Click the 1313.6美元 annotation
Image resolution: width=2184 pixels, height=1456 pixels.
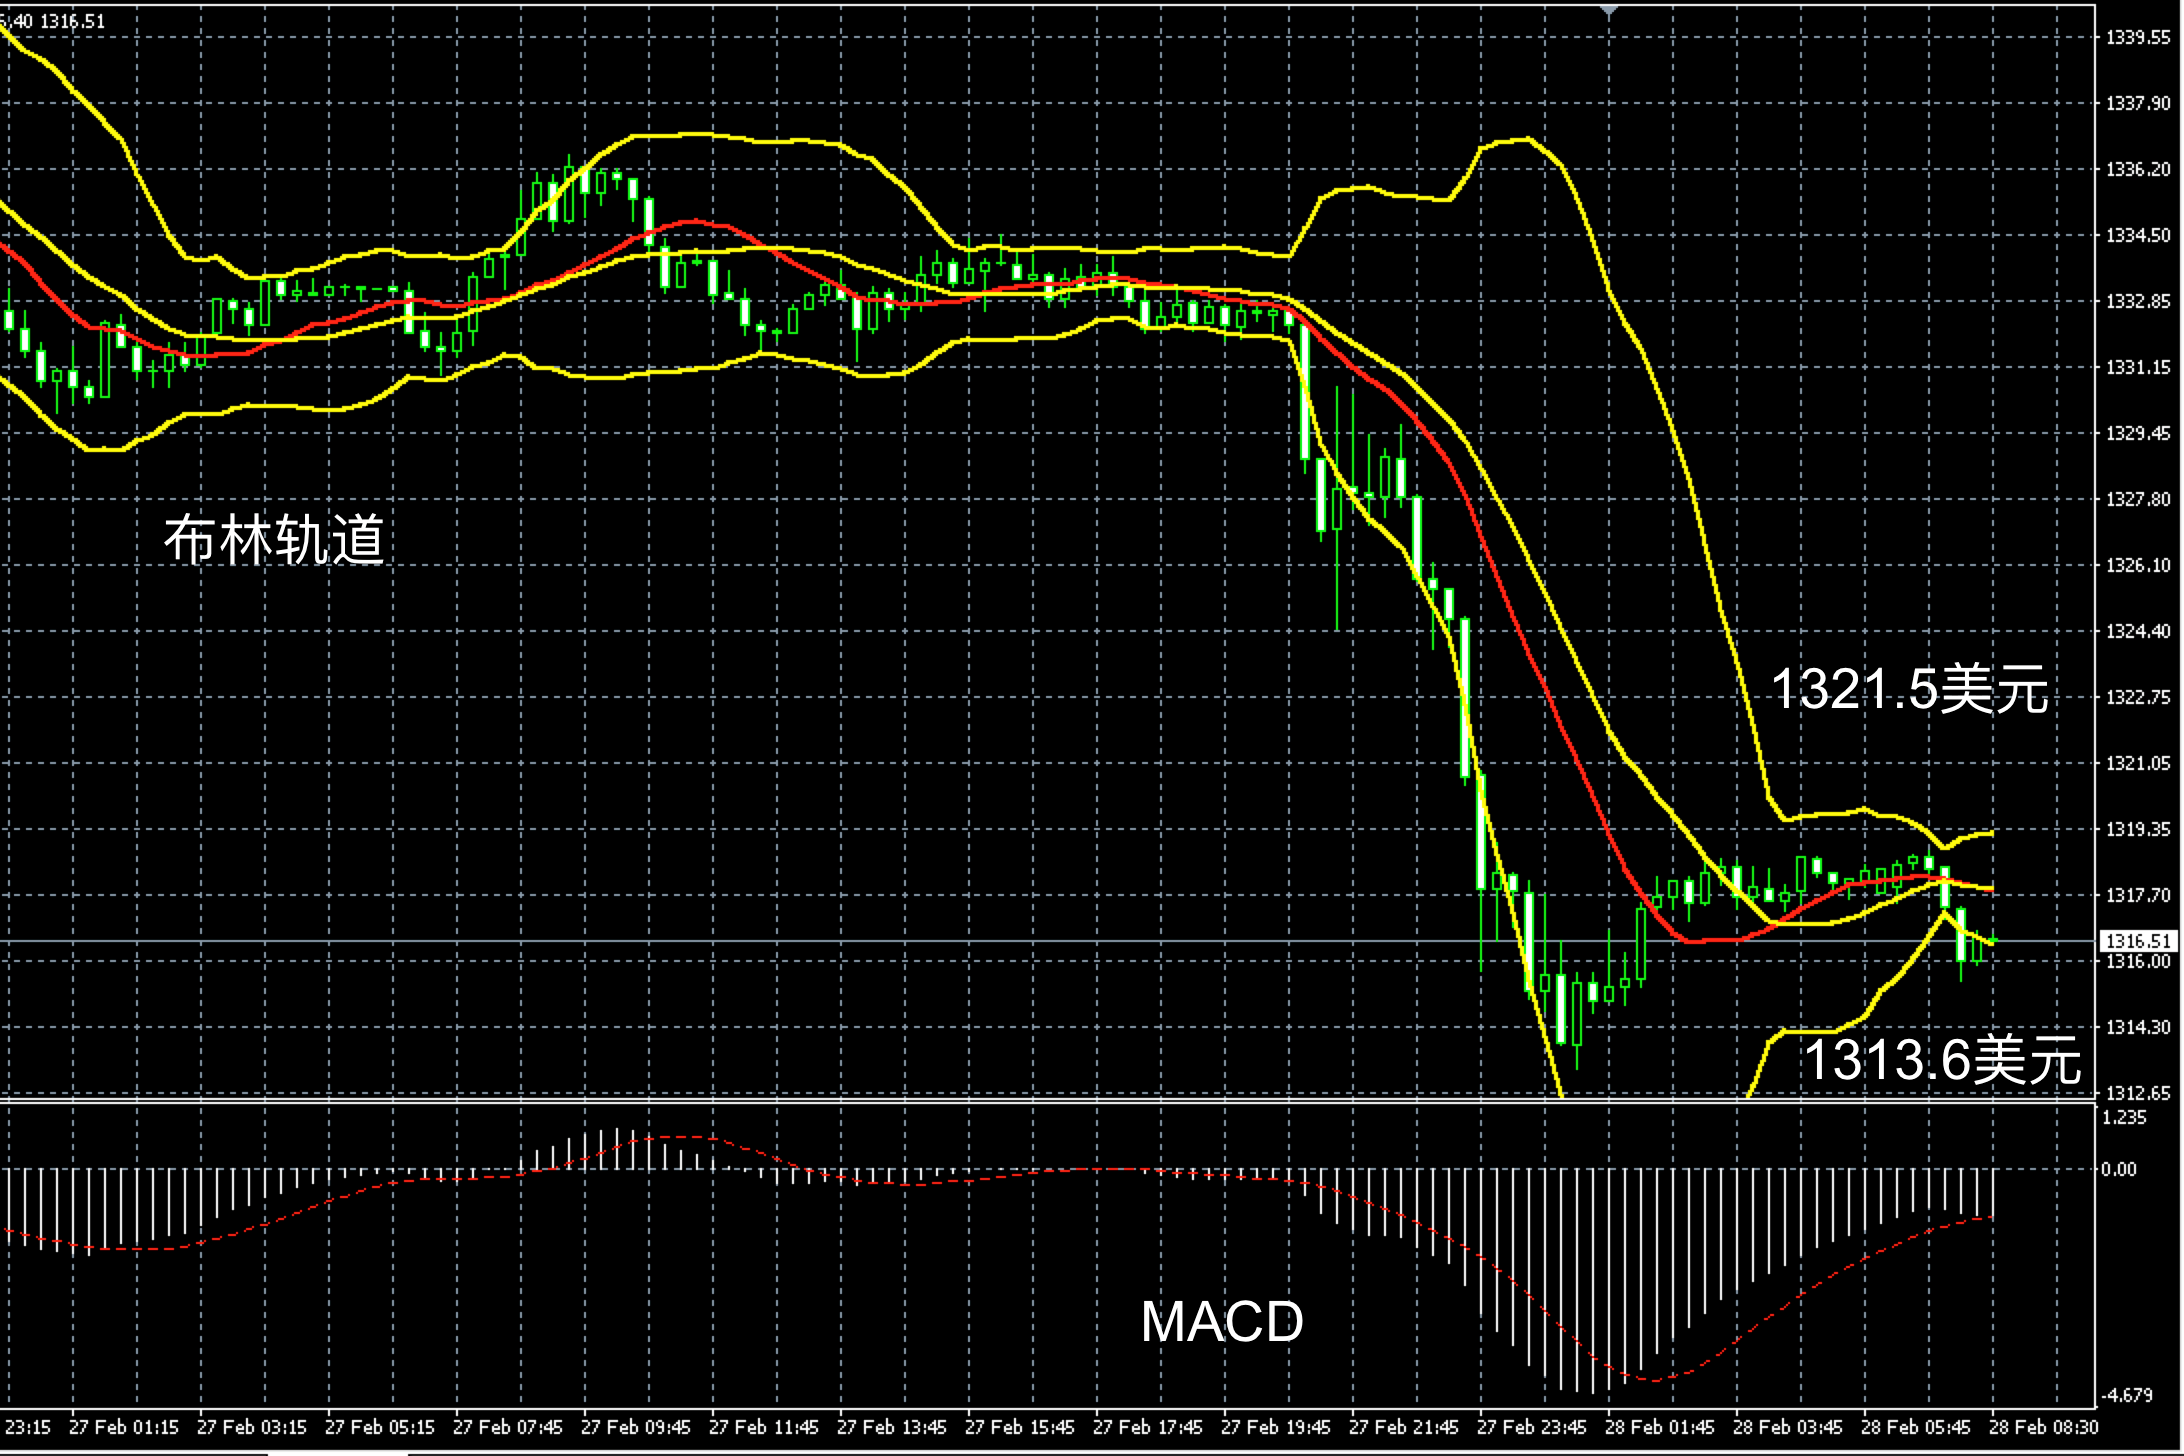1941,1060
